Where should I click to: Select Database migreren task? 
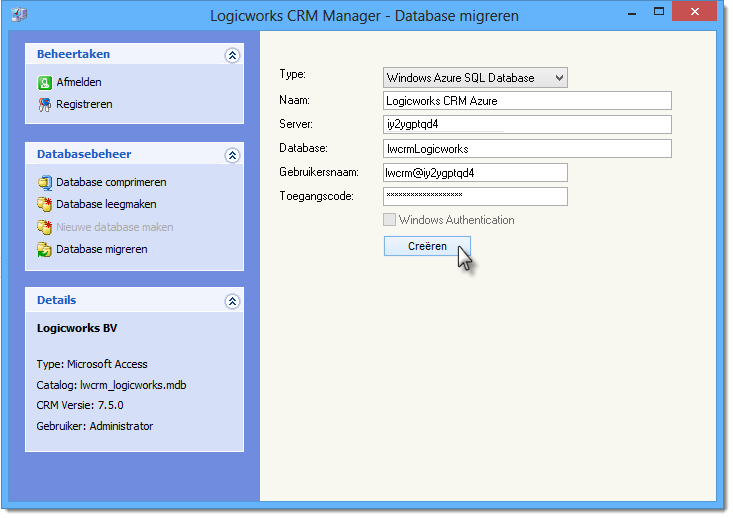click(101, 249)
